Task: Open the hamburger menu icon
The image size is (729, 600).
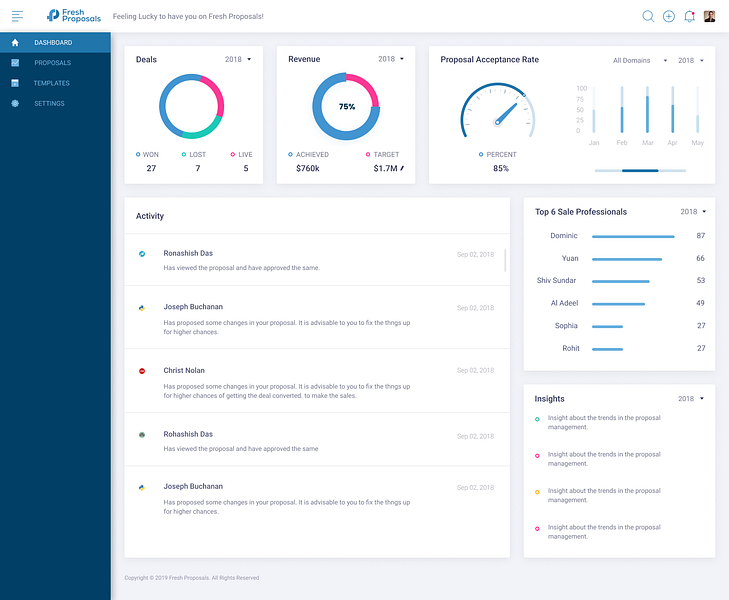Action: tap(17, 16)
